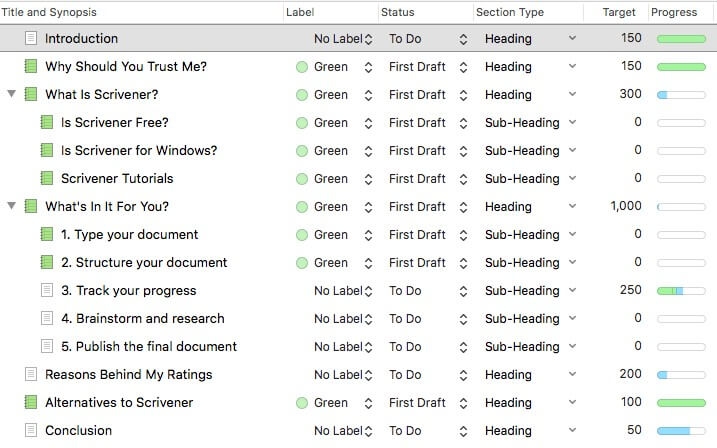Select the 4. Brainstorm and research title
Viewport: 717px width, 448px height.
click(x=143, y=318)
